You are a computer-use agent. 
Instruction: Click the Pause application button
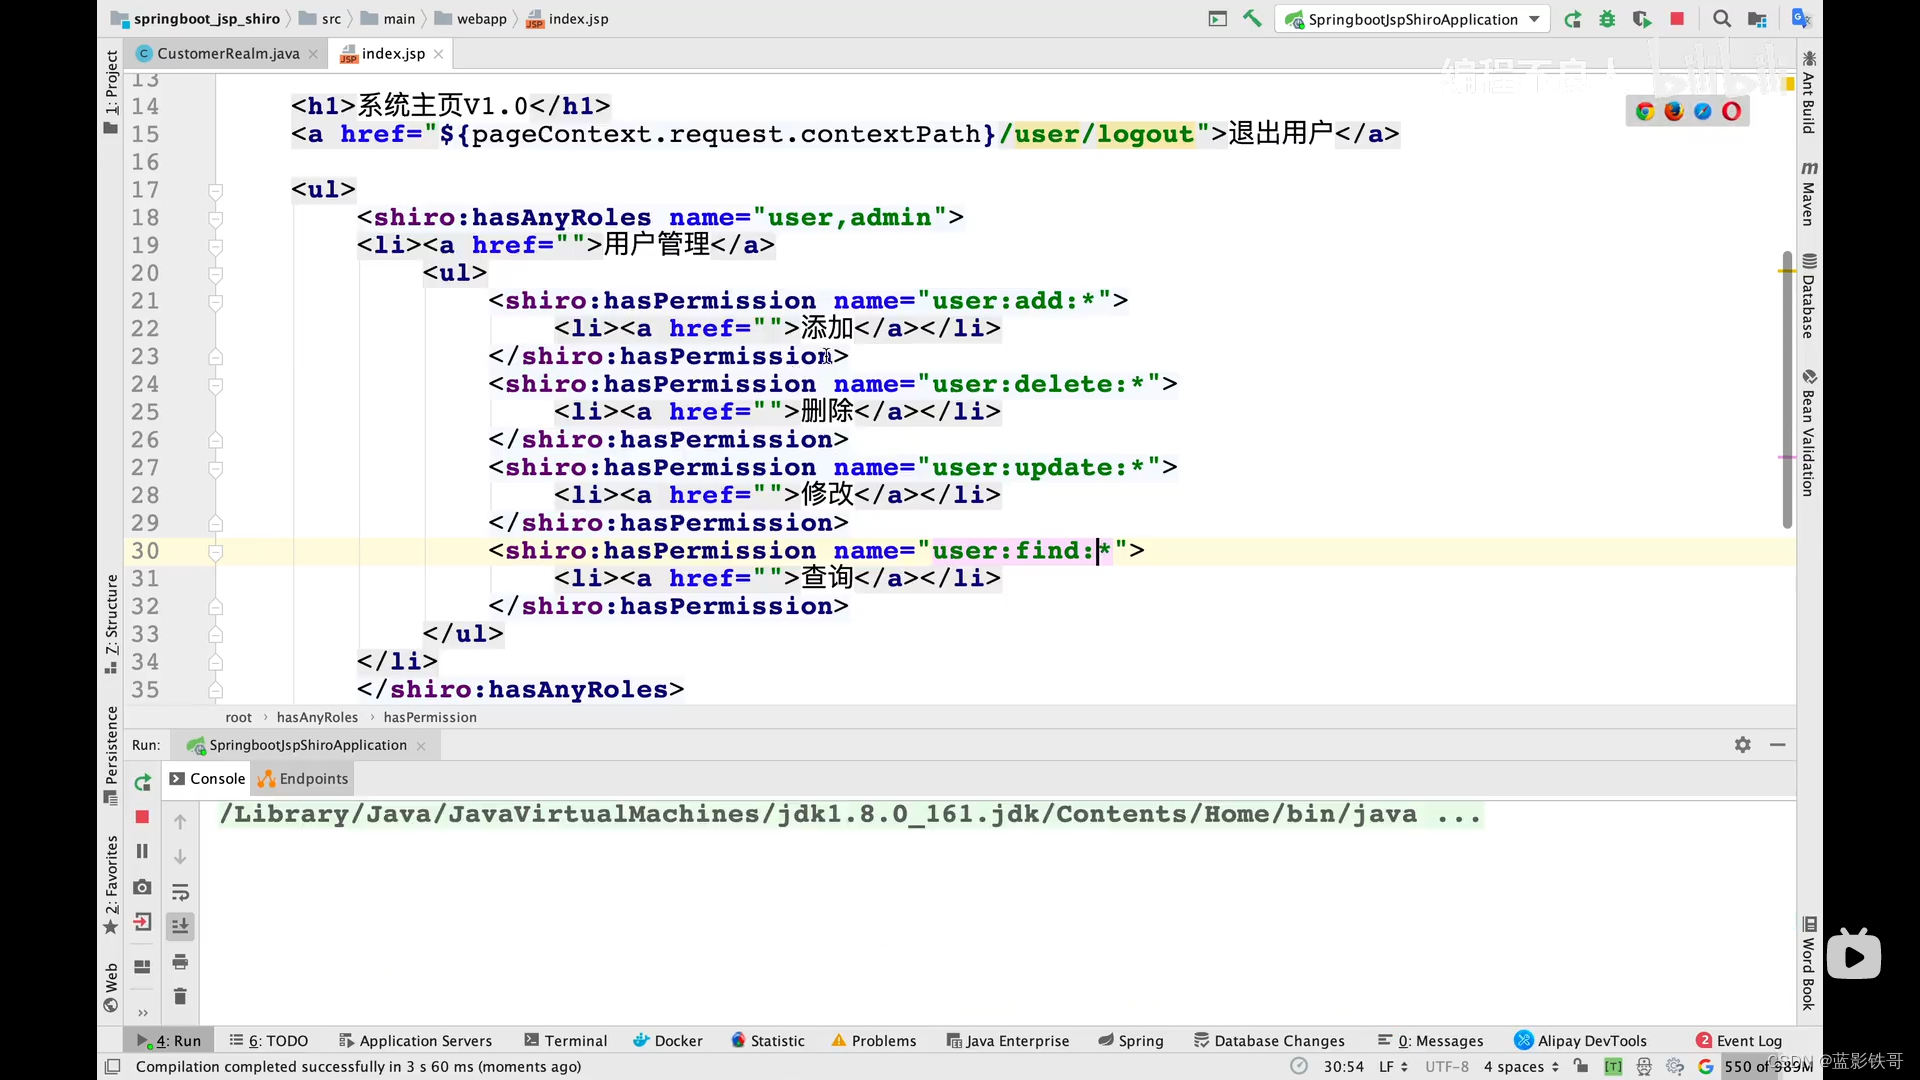pos(142,852)
